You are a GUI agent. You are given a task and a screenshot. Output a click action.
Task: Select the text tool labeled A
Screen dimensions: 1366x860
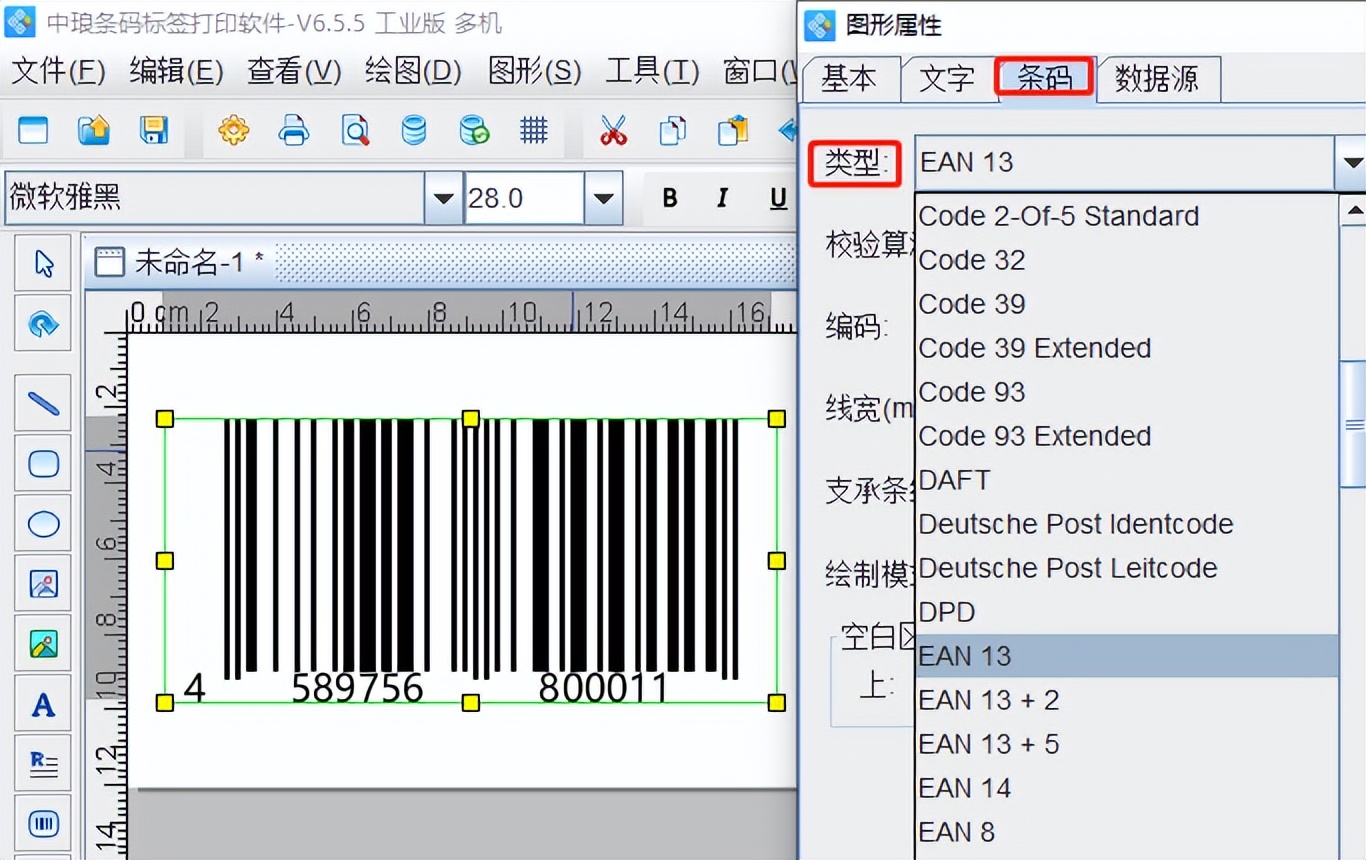click(x=43, y=703)
